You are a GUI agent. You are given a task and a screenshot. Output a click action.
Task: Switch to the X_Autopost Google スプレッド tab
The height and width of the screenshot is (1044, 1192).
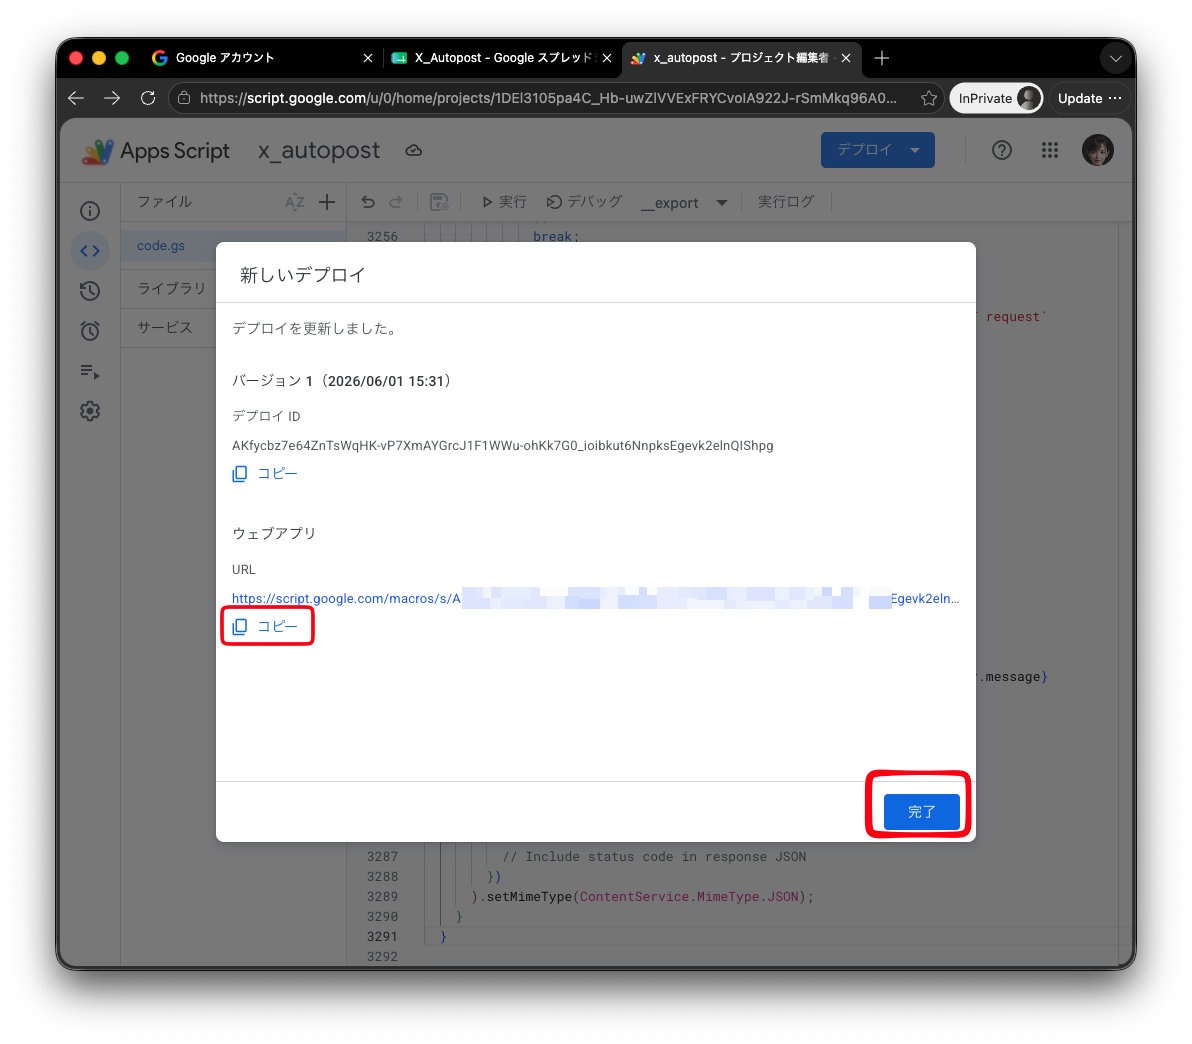(x=501, y=58)
